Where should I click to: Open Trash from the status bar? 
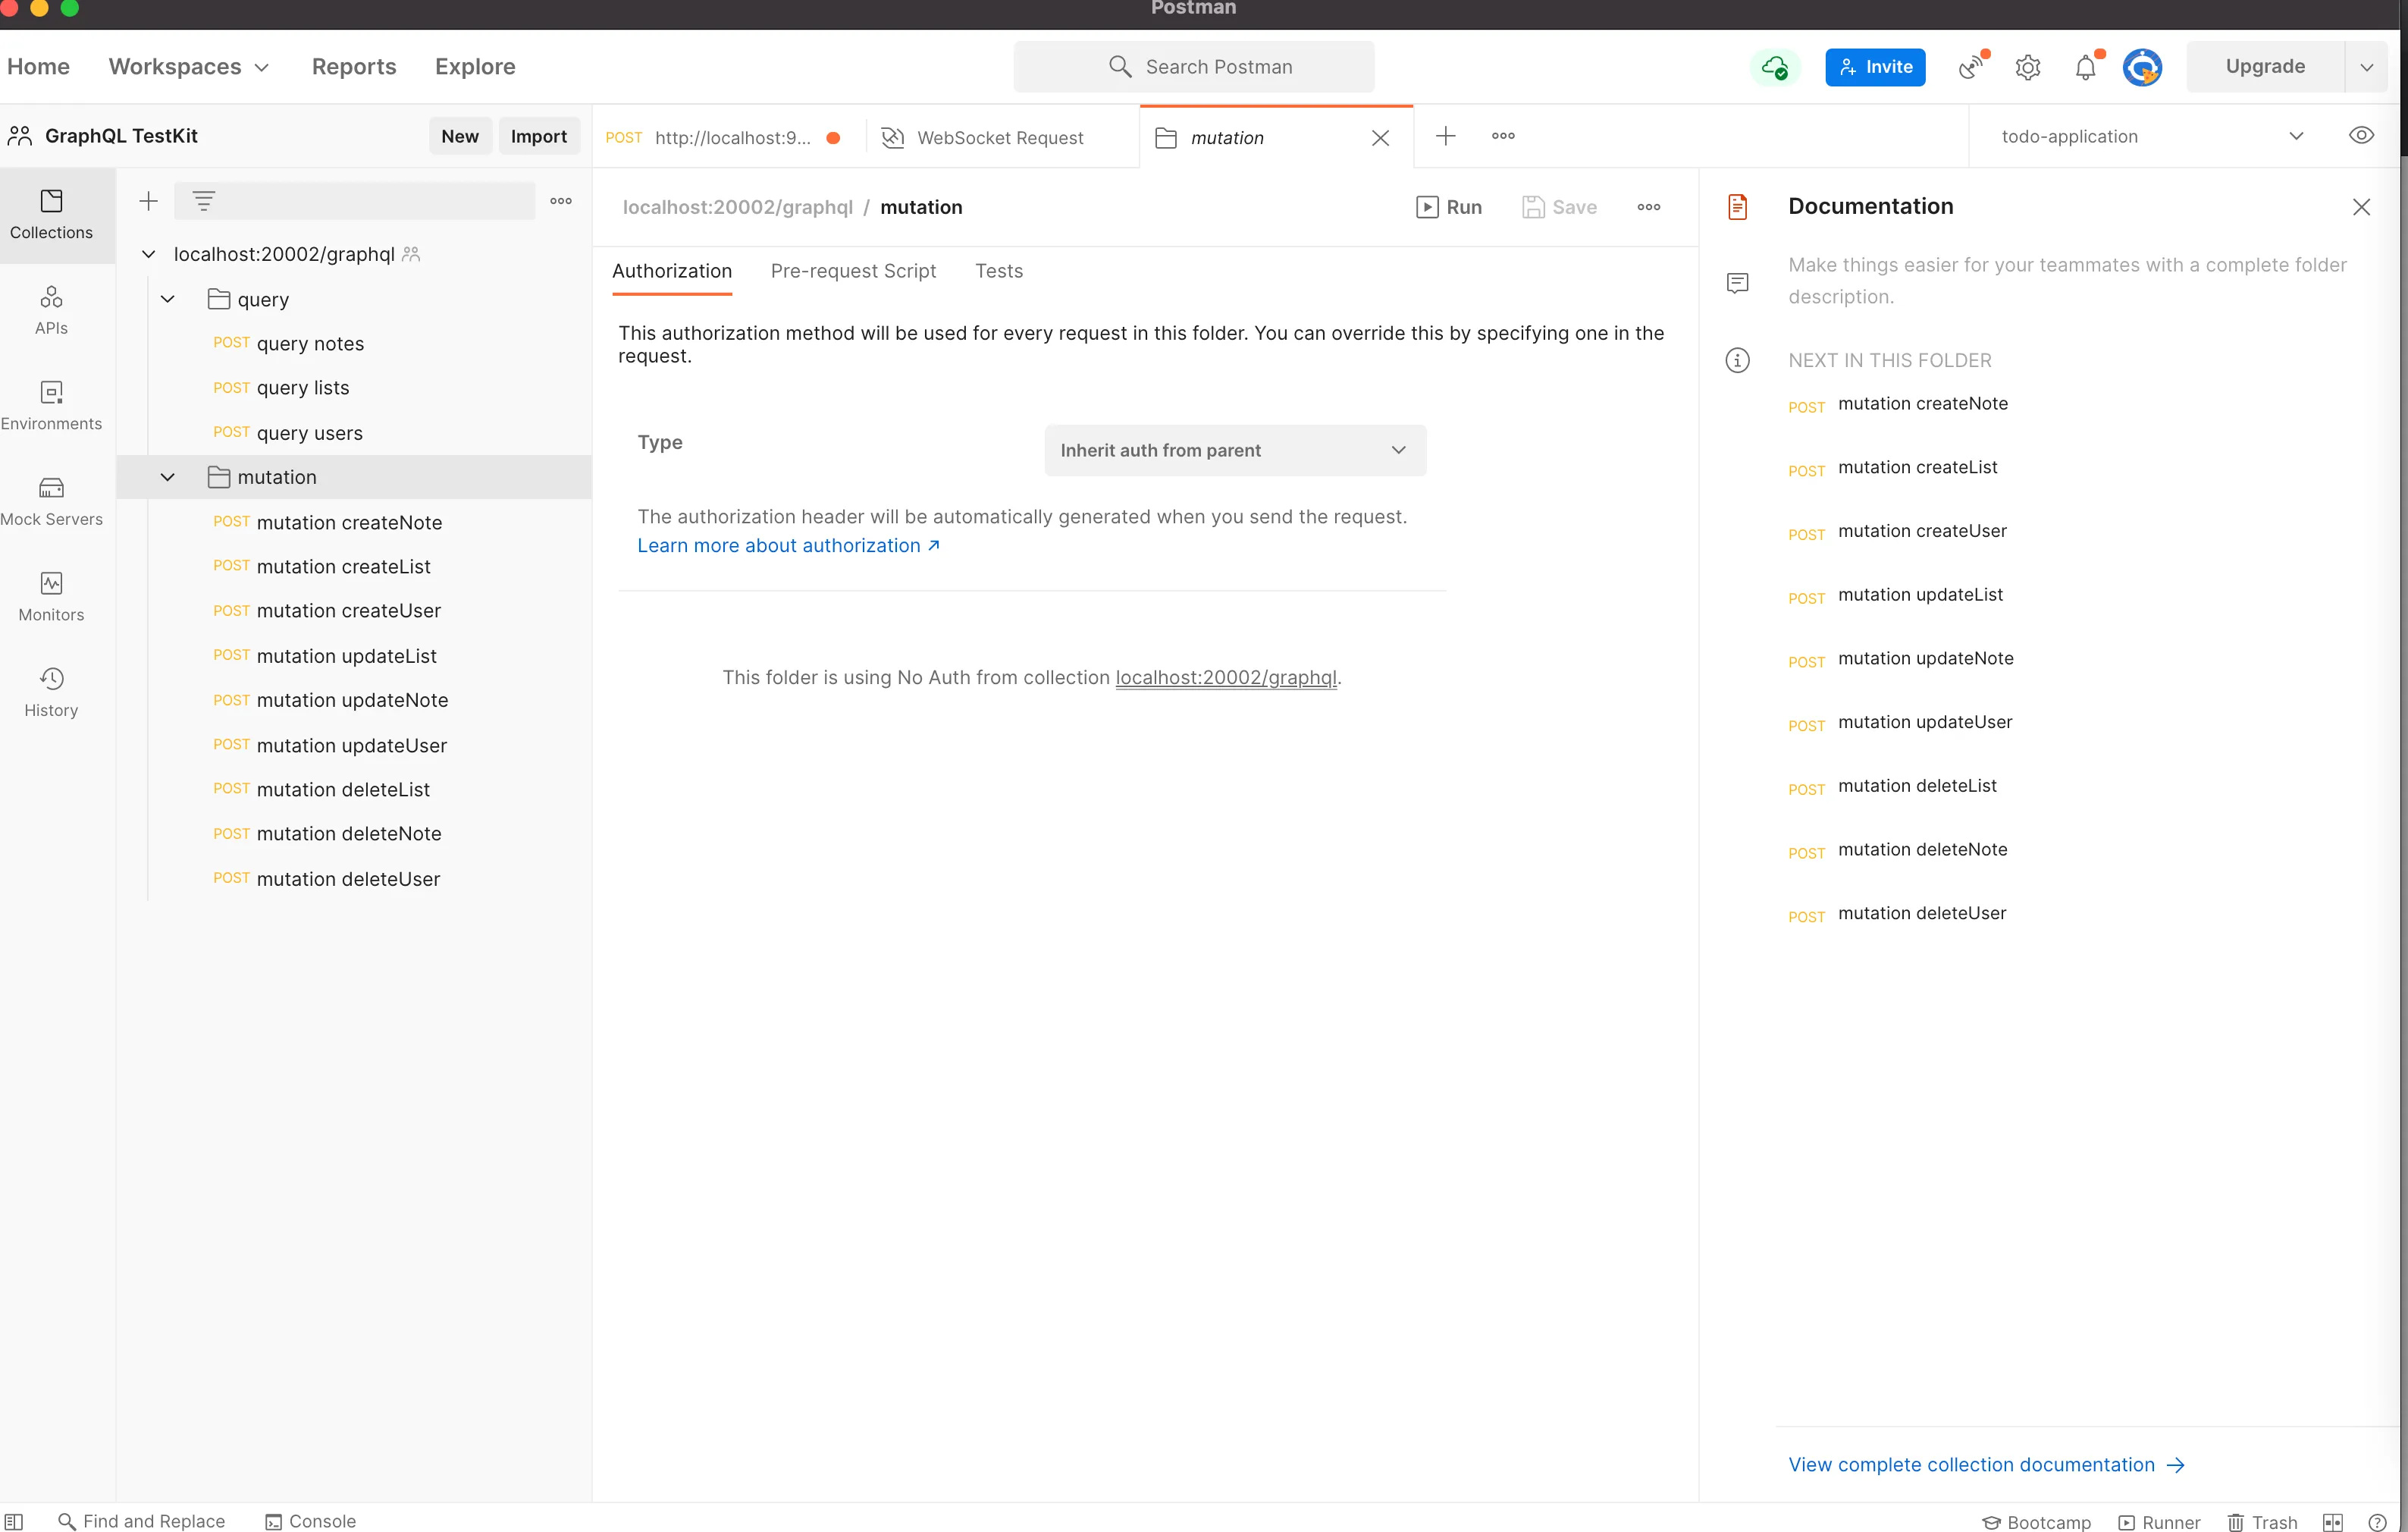(x=2263, y=1522)
